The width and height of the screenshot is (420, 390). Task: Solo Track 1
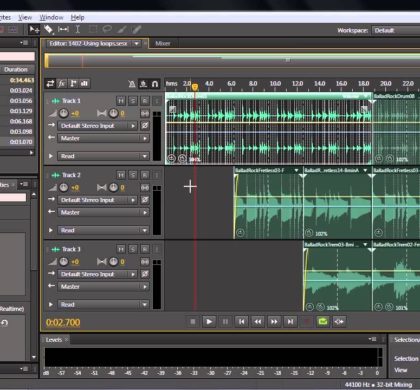click(x=133, y=100)
